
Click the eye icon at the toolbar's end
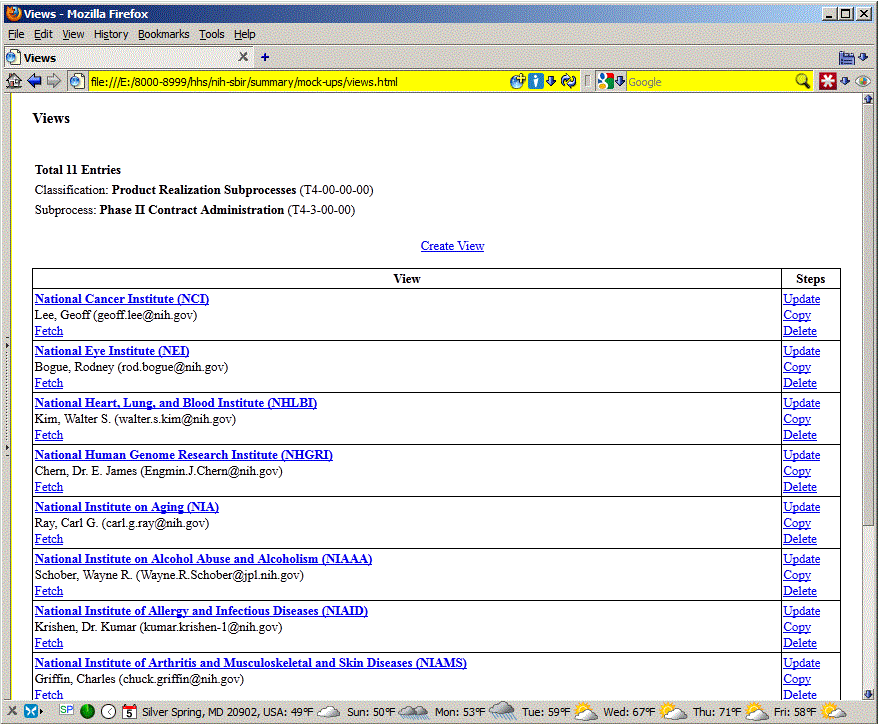pos(863,82)
